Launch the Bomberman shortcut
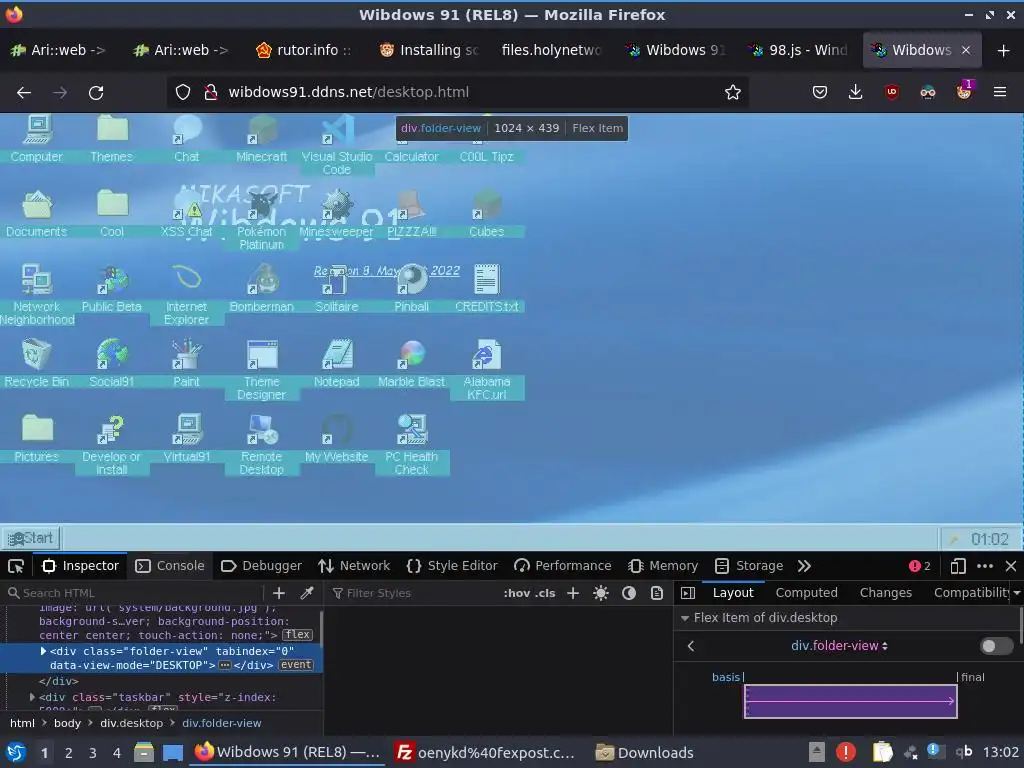This screenshot has width=1024, height=768. pos(262,289)
